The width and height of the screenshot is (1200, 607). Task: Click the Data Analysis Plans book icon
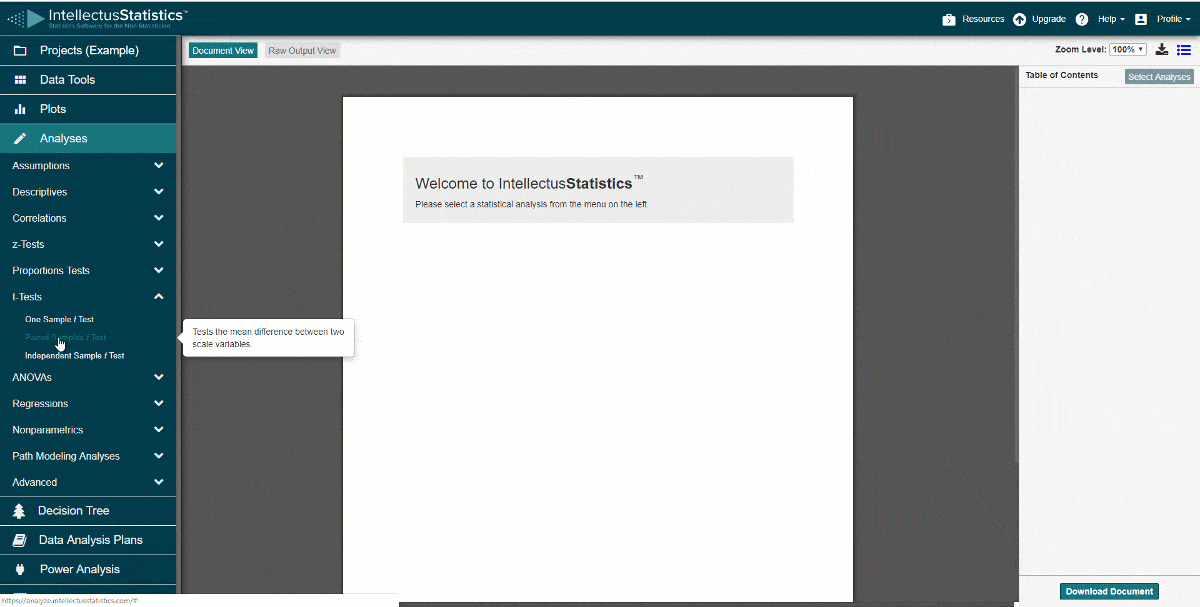tap(19, 540)
